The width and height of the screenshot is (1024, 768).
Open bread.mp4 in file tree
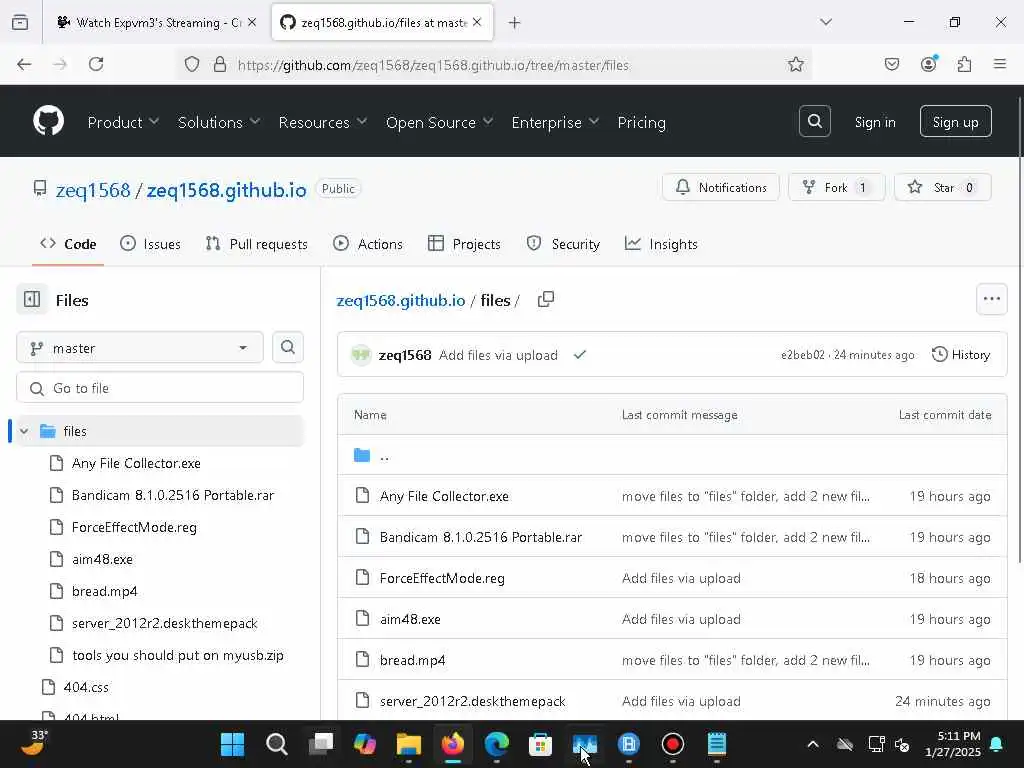[x=104, y=591]
